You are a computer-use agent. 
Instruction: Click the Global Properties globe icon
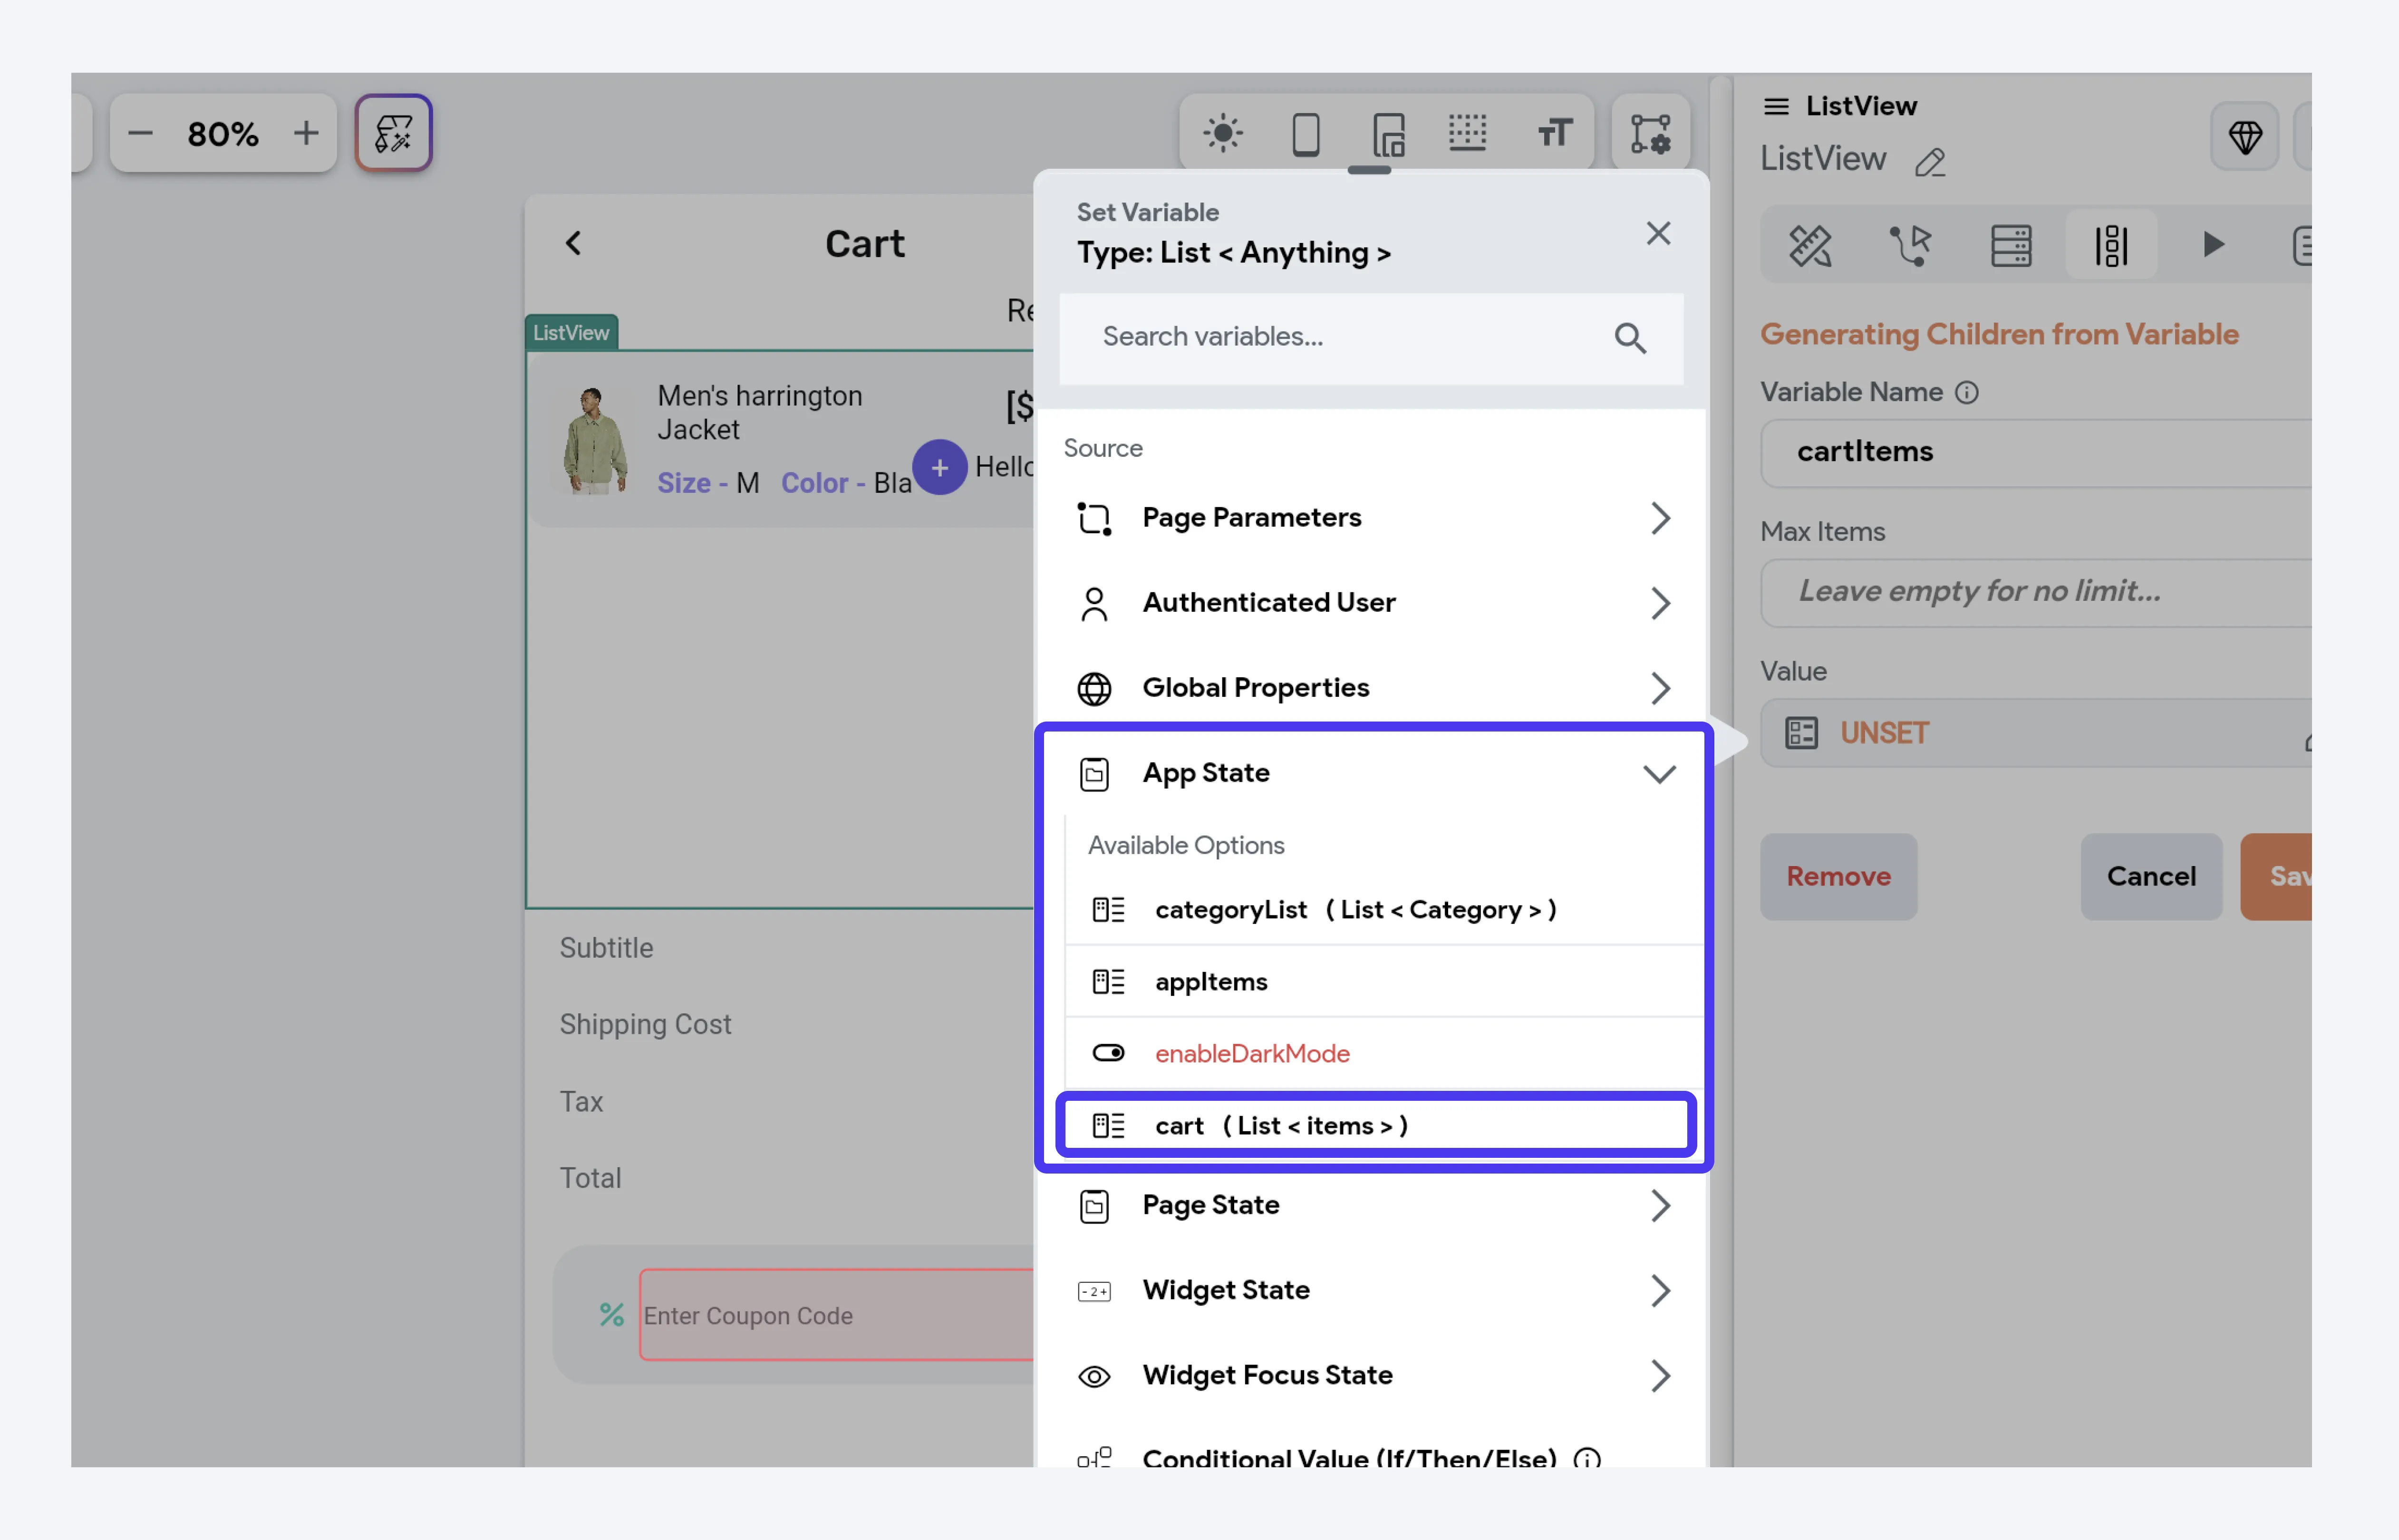pyautogui.click(x=1094, y=689)
